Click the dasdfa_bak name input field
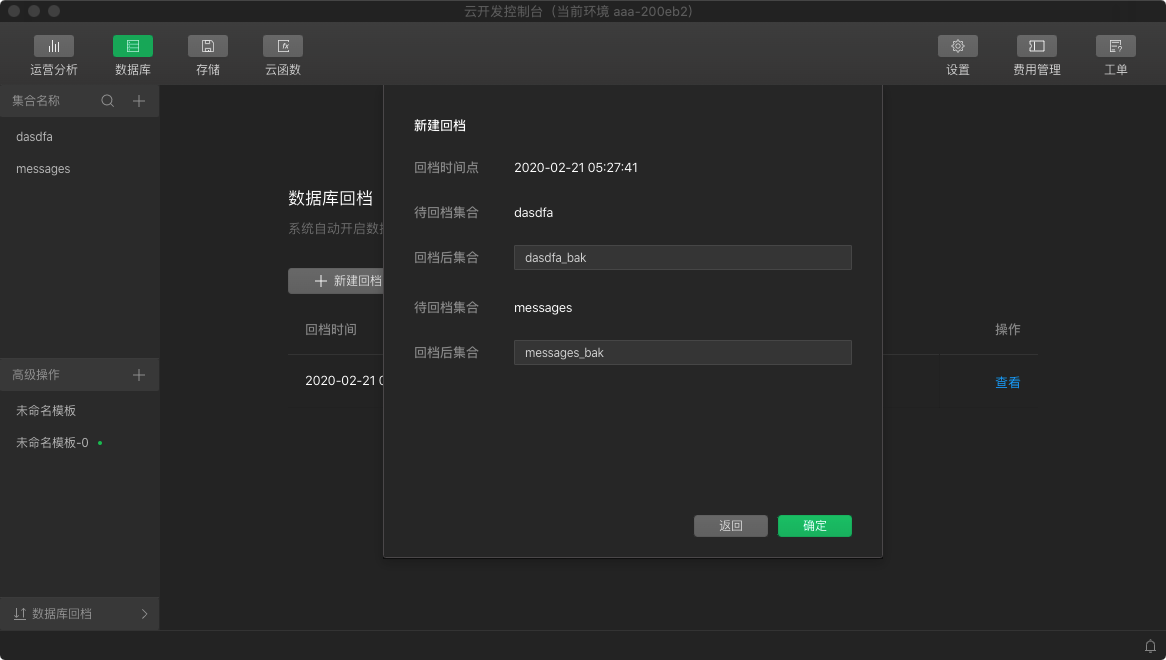1166x660 pixels. click(x=682, y=257)
